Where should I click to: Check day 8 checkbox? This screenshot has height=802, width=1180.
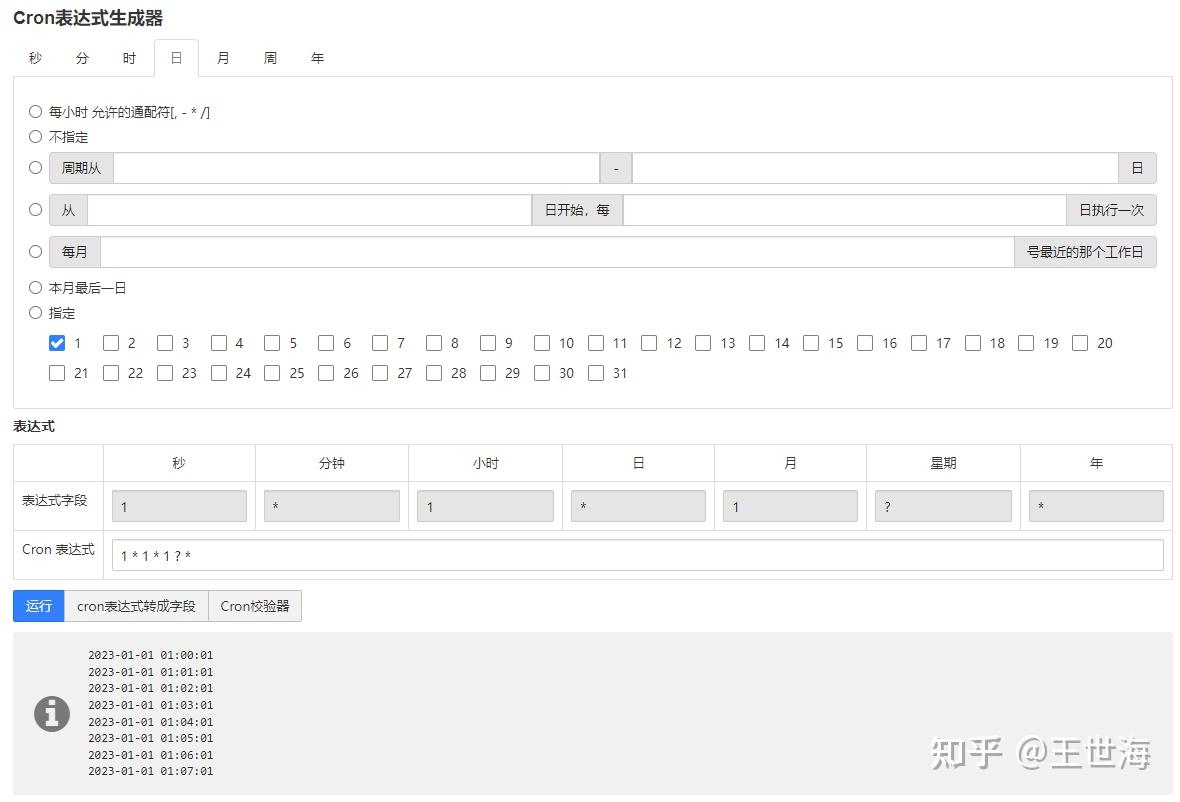pyautogui.click(x=434, y=343)
